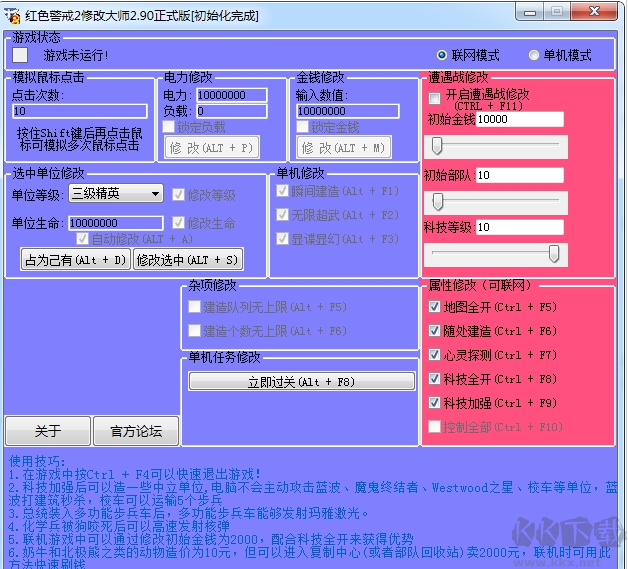Open the 单位等级 dropdown
This screenshot has height=569, width=628.
point(116,194)
